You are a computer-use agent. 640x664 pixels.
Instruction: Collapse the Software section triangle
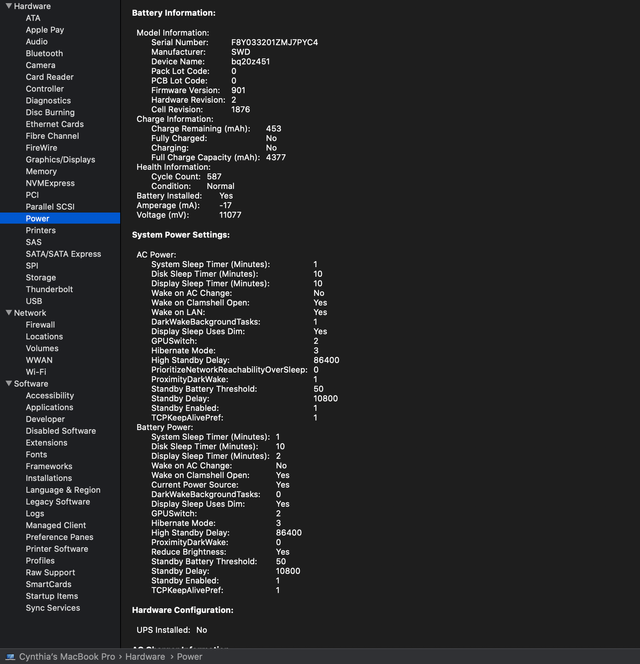(x=8, y=384)
